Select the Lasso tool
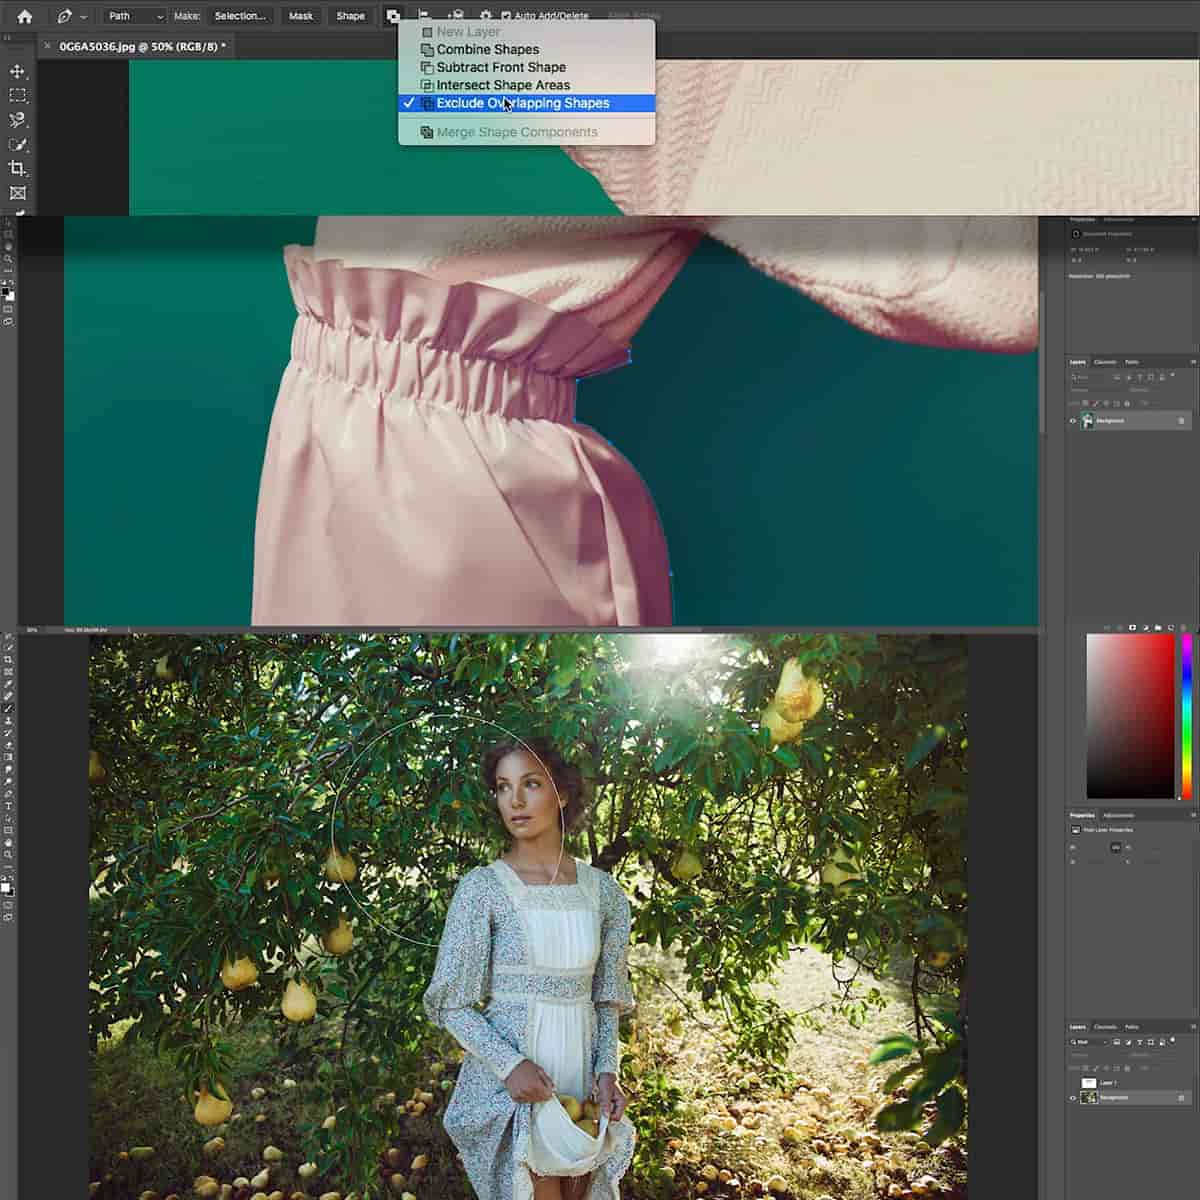Viewport: 1200px width, 1200px height. [x=16, y=120]
